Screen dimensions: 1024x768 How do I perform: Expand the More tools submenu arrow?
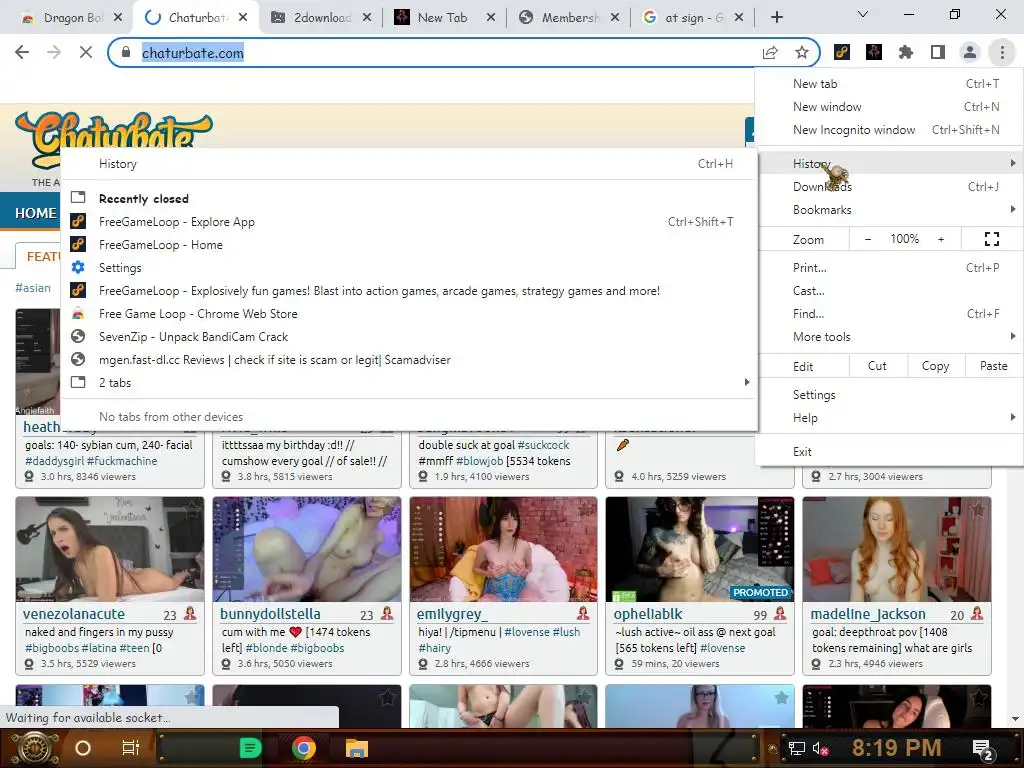[x=1012, y=336]
